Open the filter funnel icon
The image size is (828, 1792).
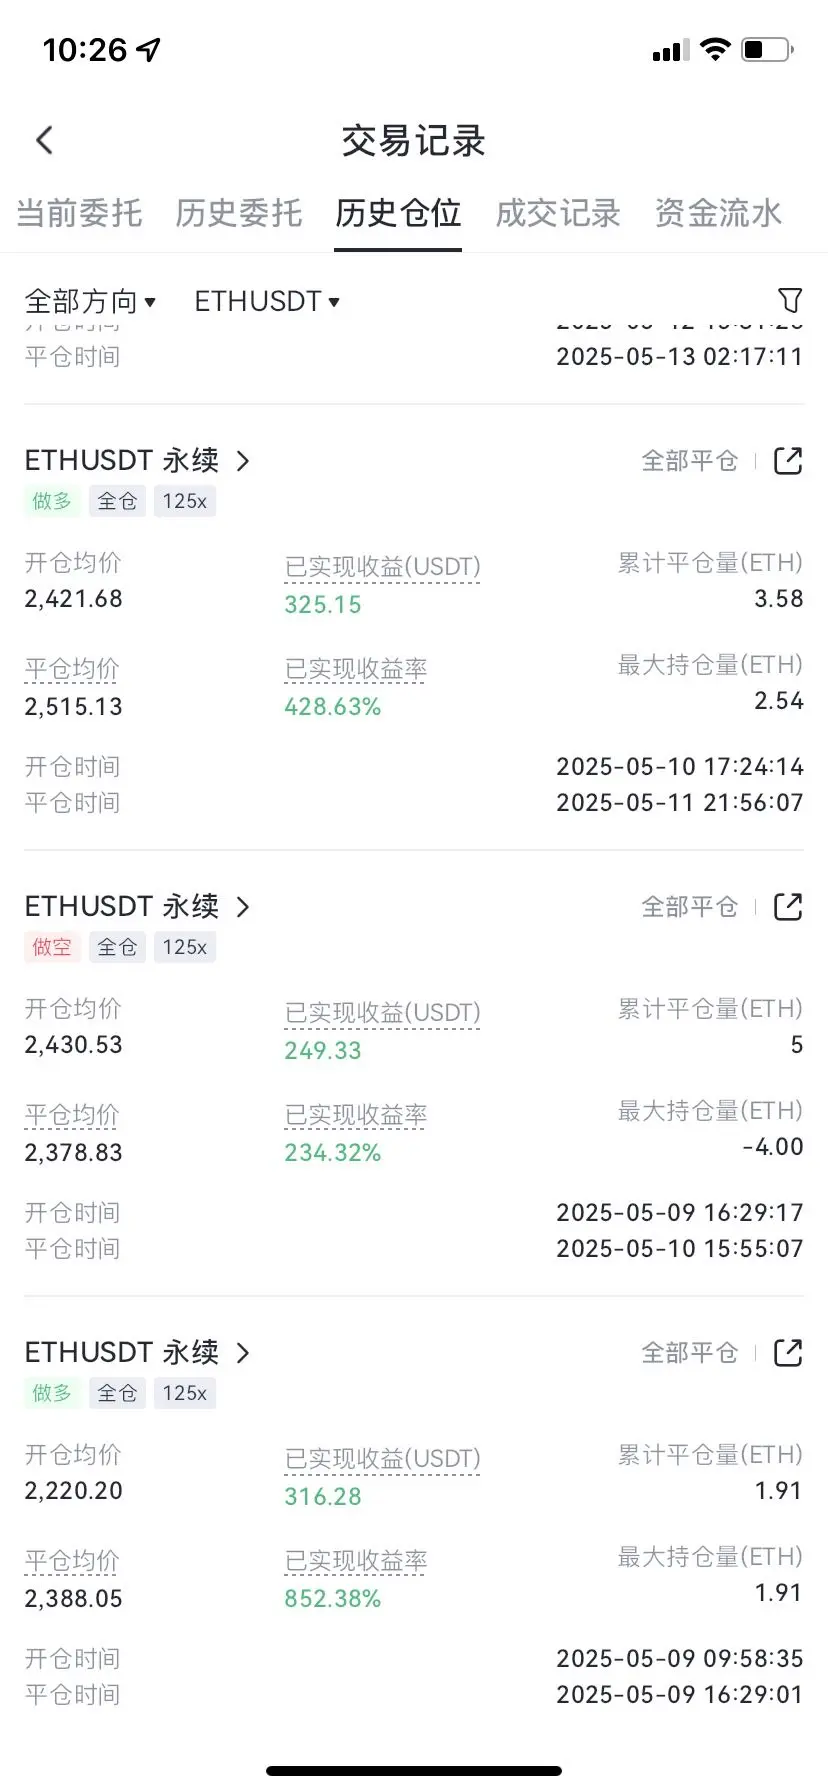coord(789,300)
